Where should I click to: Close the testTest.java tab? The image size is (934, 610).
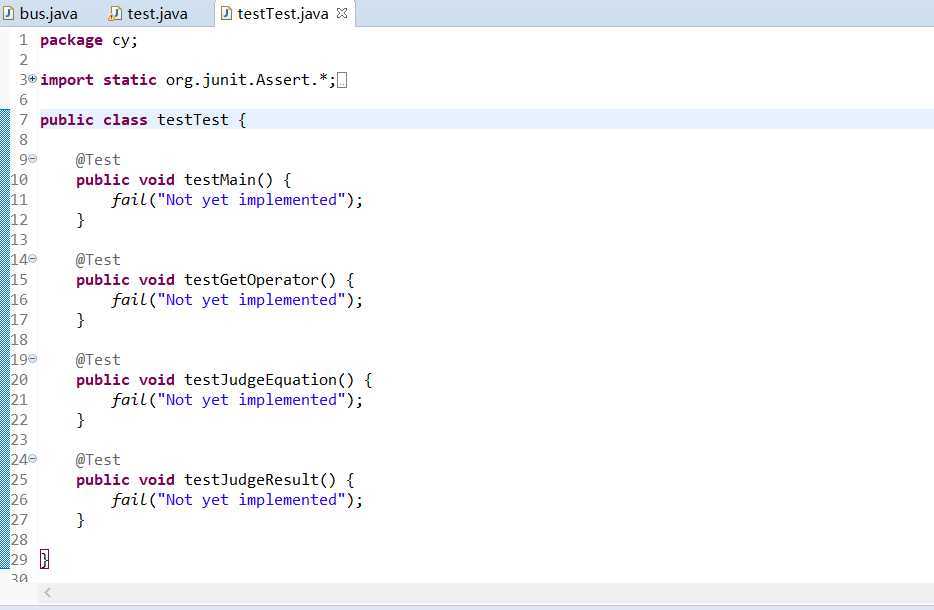click(x=342, y=13)
